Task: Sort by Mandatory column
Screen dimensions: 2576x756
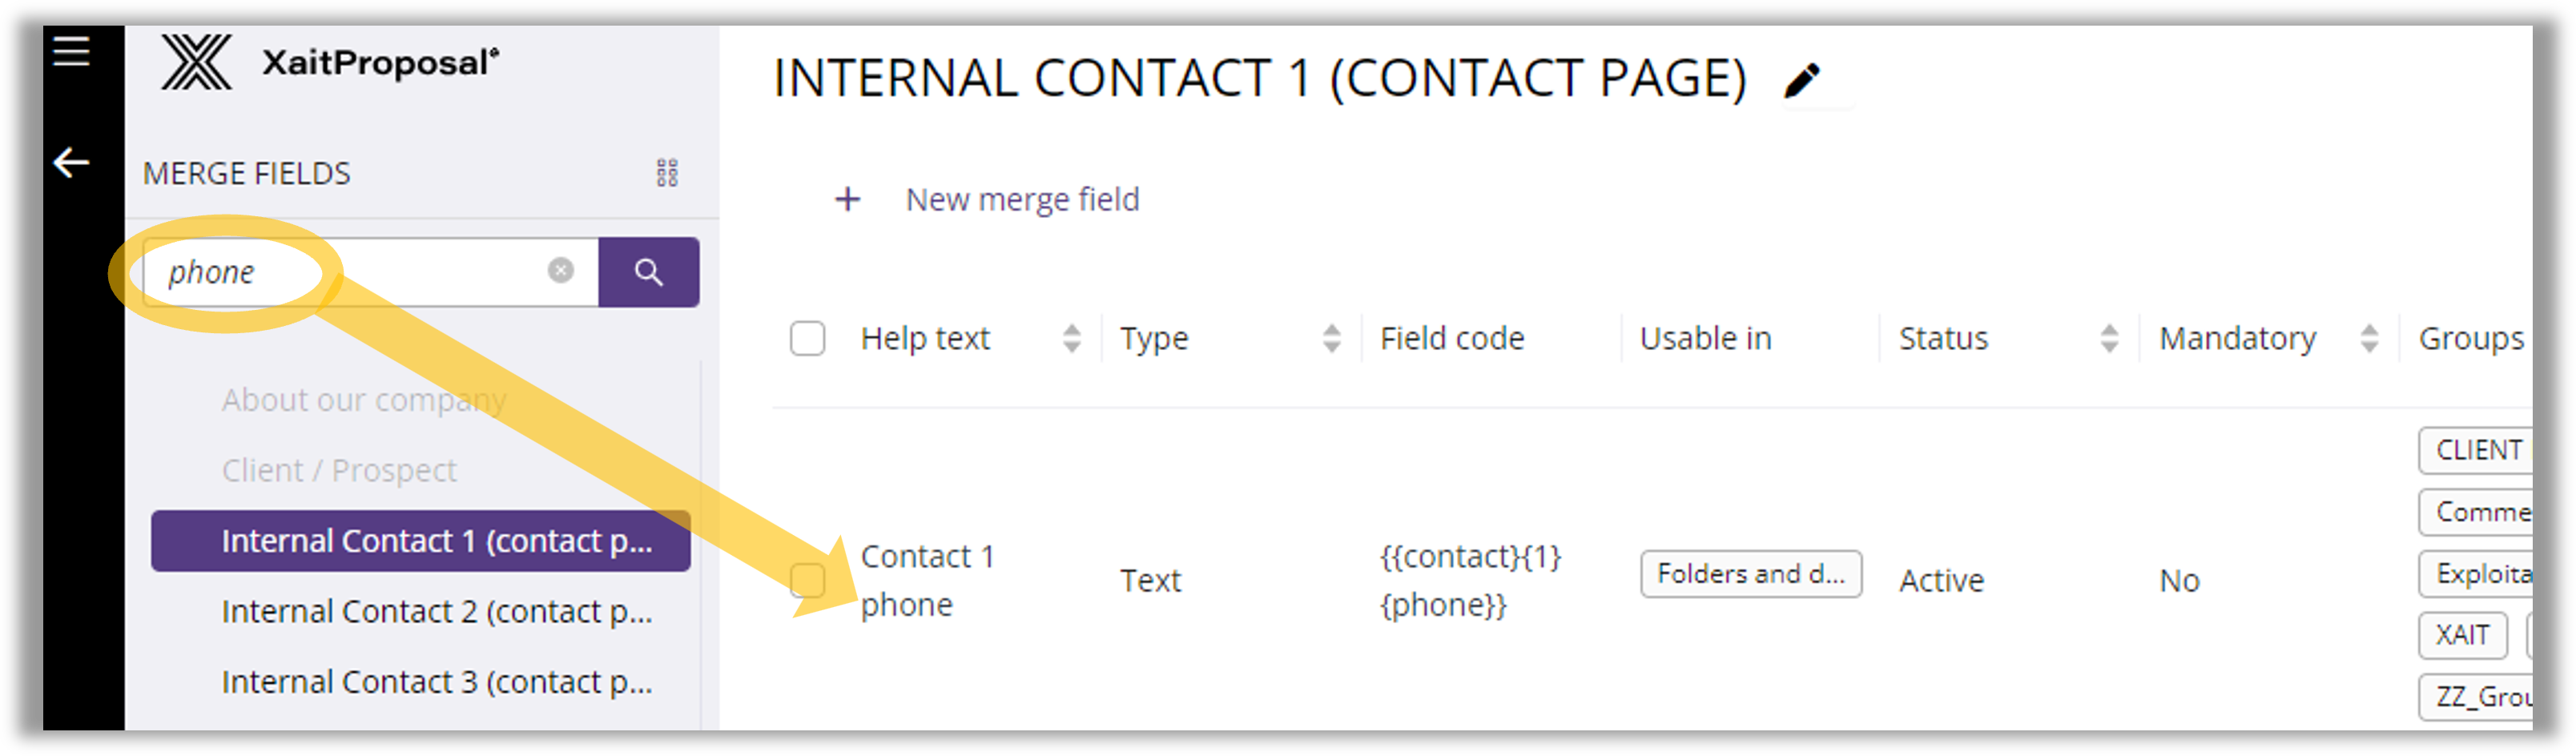Action: click(2369, 338)
